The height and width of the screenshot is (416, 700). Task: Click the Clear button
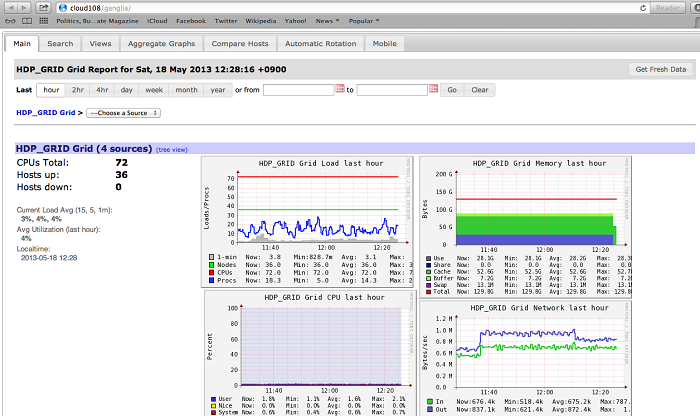click(x=480, y=90)
